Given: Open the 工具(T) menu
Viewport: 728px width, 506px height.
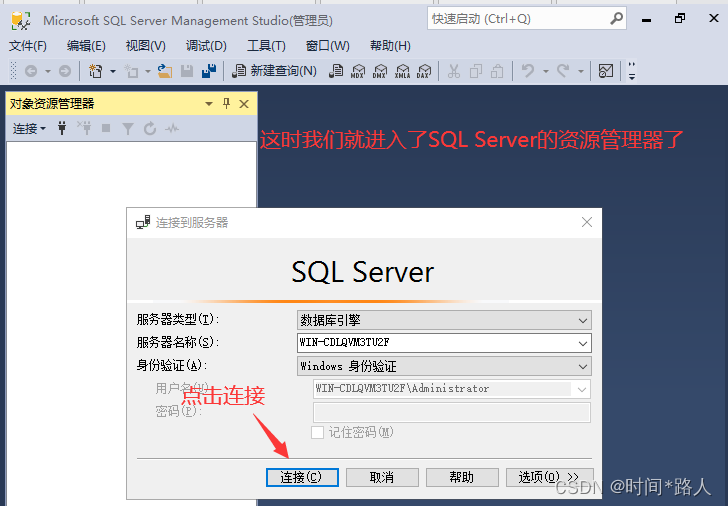Looking at the screenshot, I should pos(266,45).
